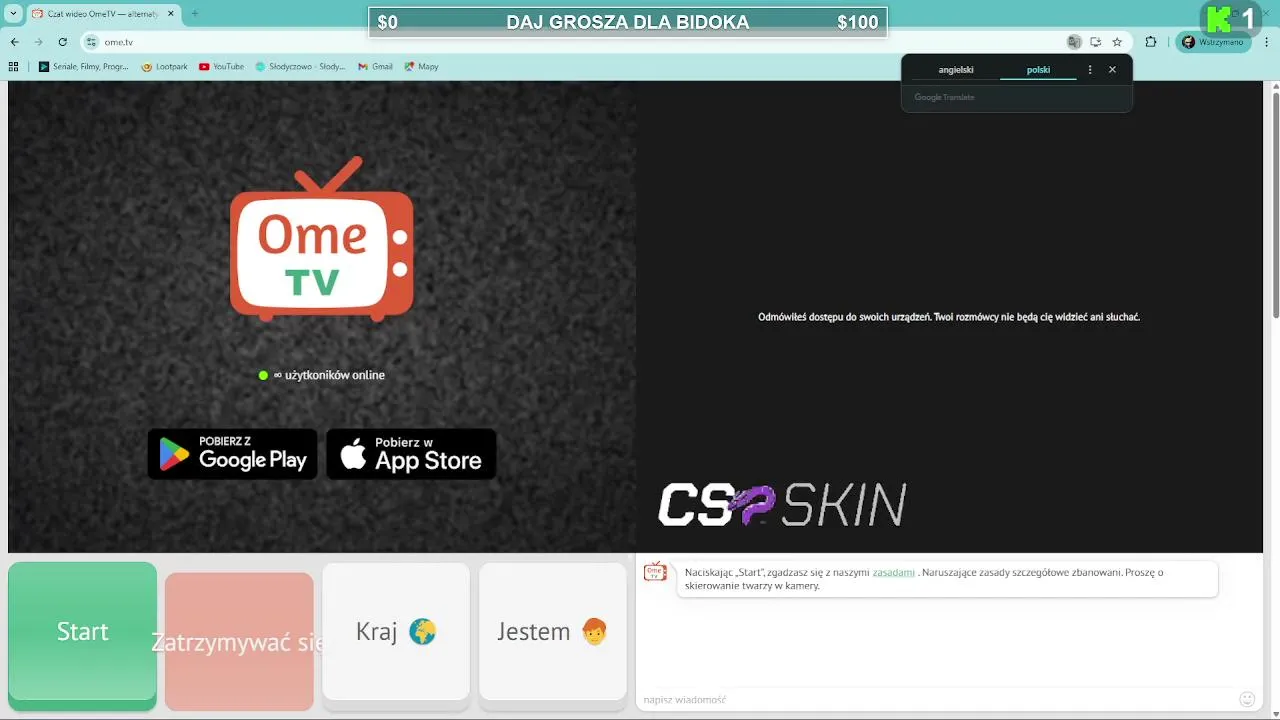The width and height of the screenshot is (1280, 720).
Task: Click the Google Translate label in popup
Action: pyautogui.click(x=944, y=97)
